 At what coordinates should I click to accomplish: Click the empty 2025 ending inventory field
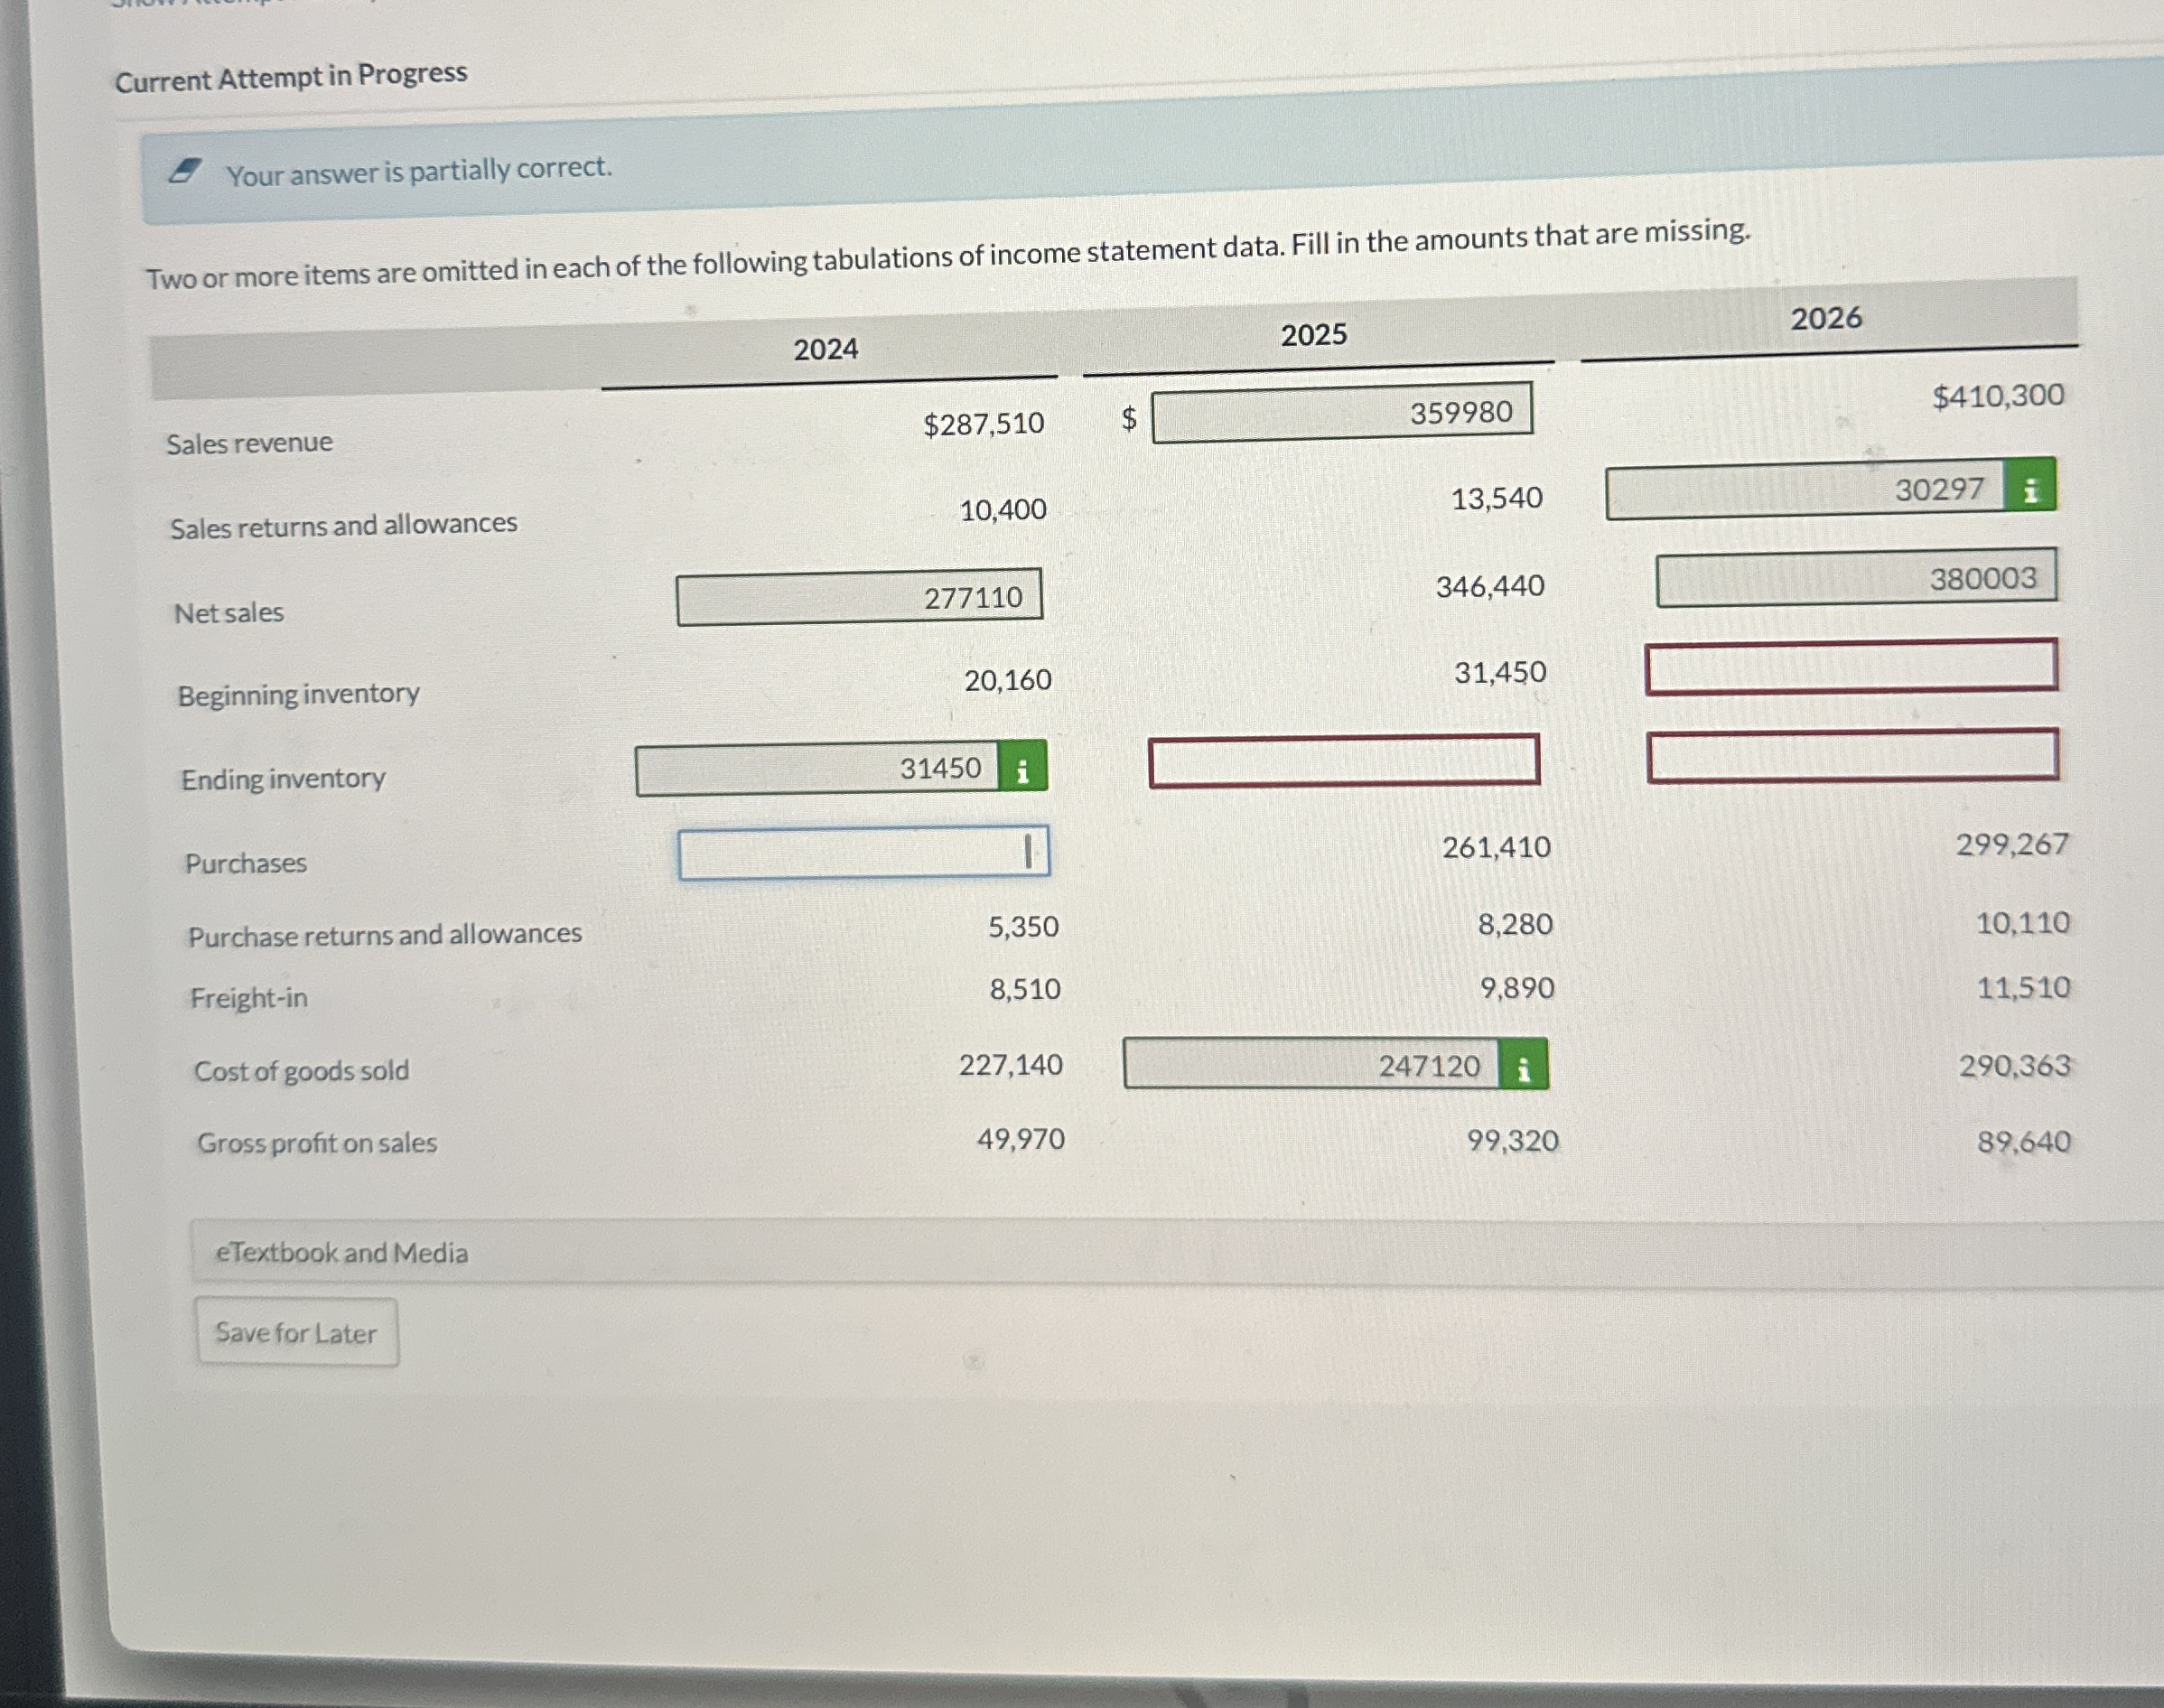1343,762
